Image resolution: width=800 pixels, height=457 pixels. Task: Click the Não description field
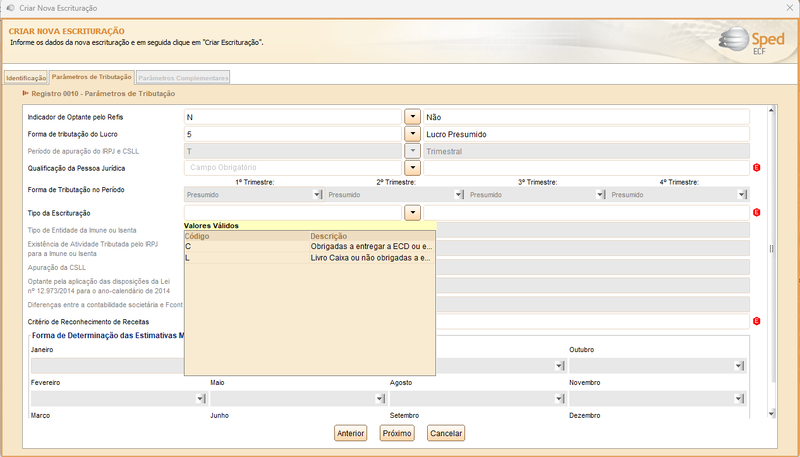586,117
